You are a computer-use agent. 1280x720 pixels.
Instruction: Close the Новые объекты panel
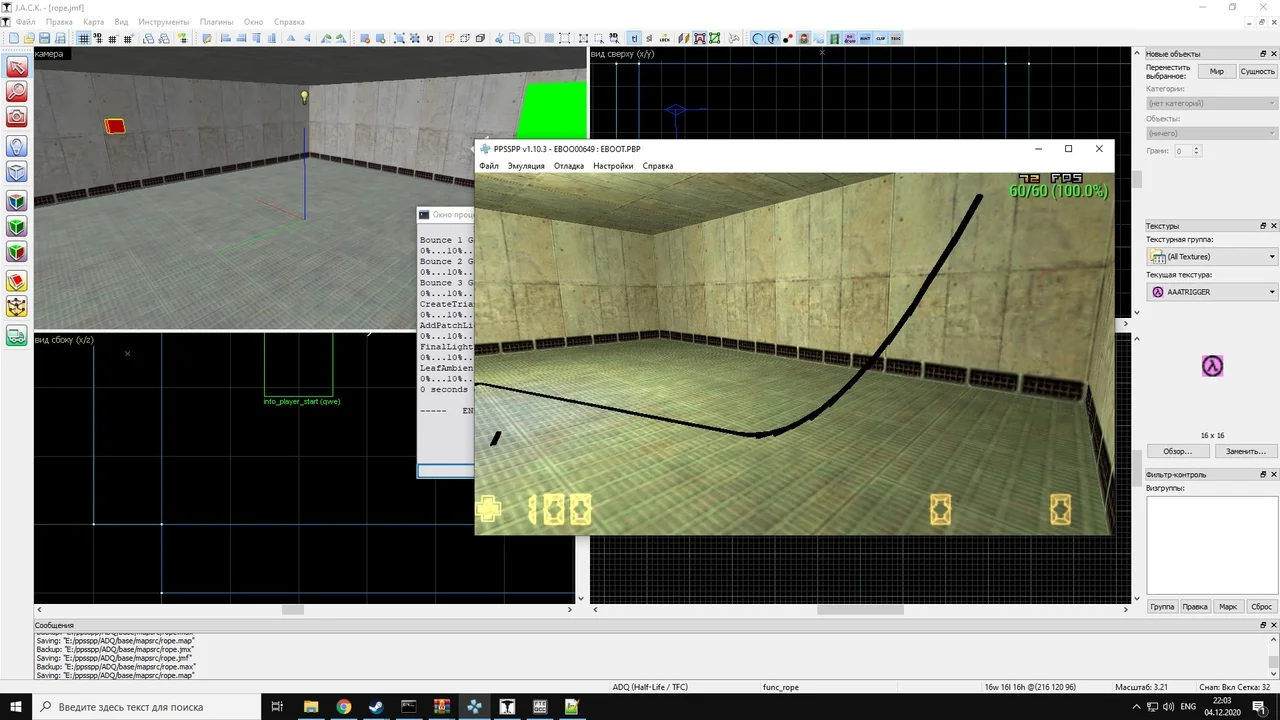point(1273,54)
